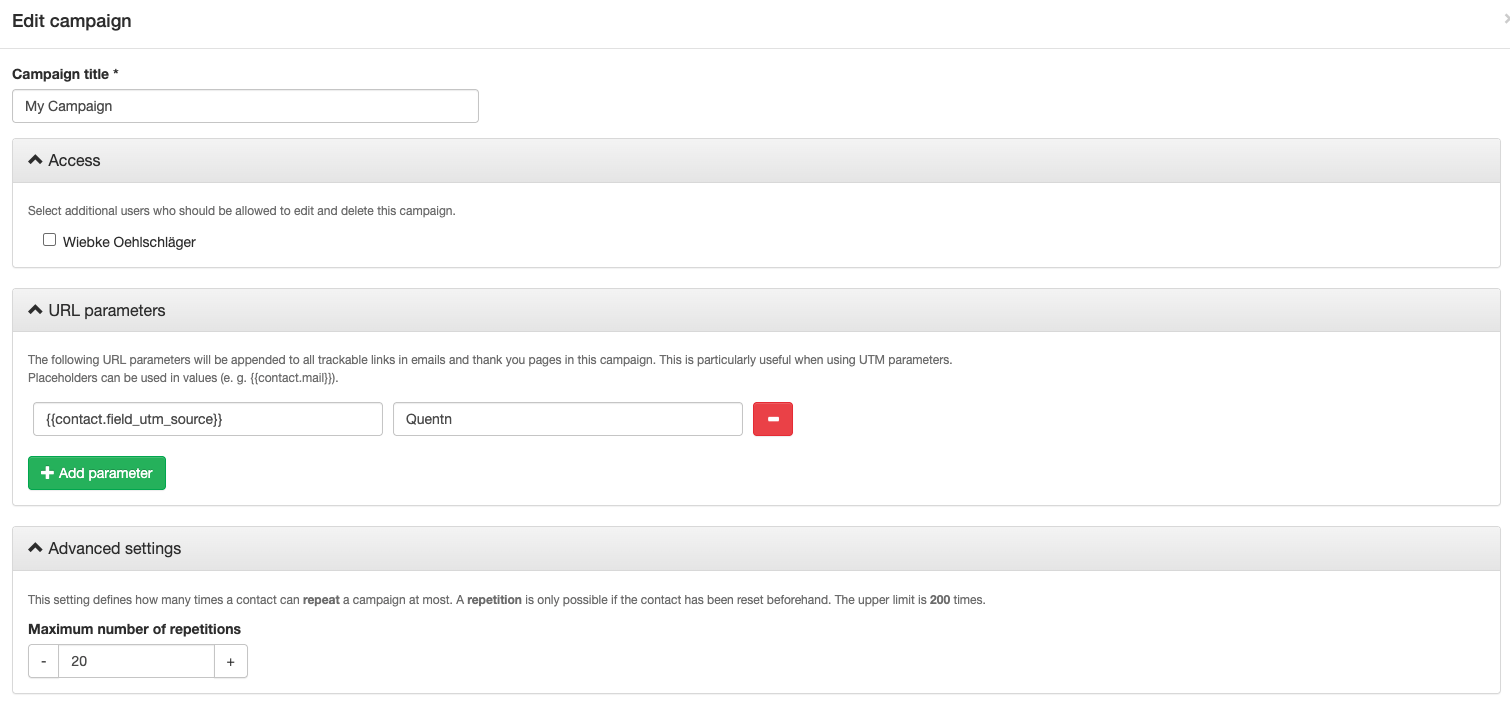Collapse the Access section chevron icon

coord(35,160)
